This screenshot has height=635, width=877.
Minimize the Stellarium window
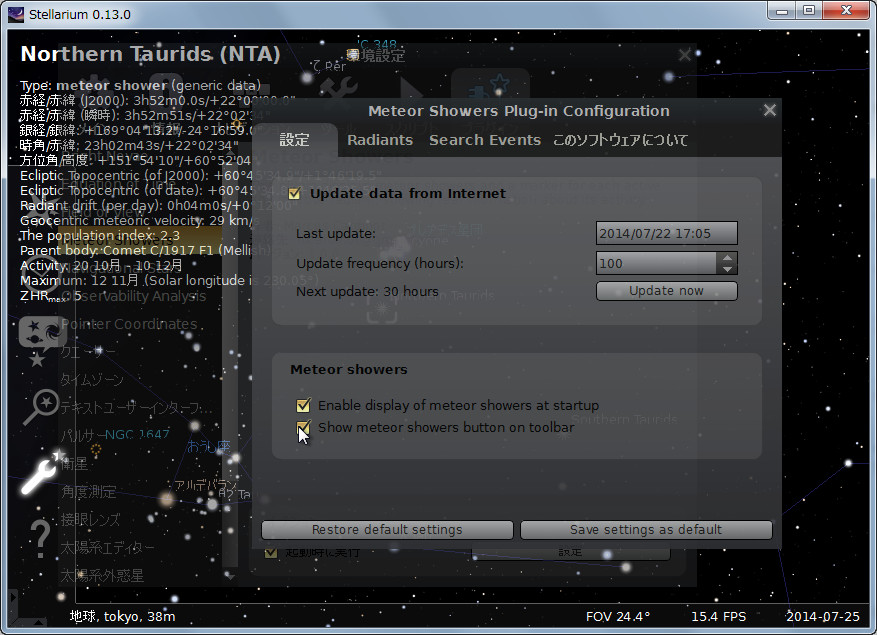(x=782, y=11)
